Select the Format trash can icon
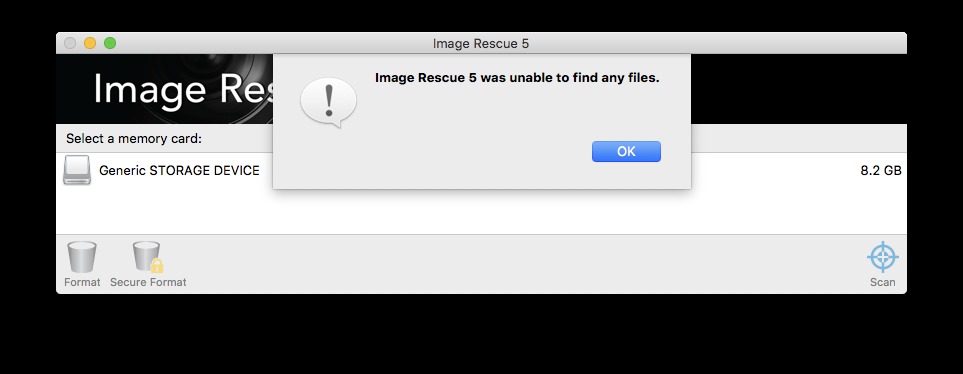This screenshot has height=374, width=963. point(82,257)
